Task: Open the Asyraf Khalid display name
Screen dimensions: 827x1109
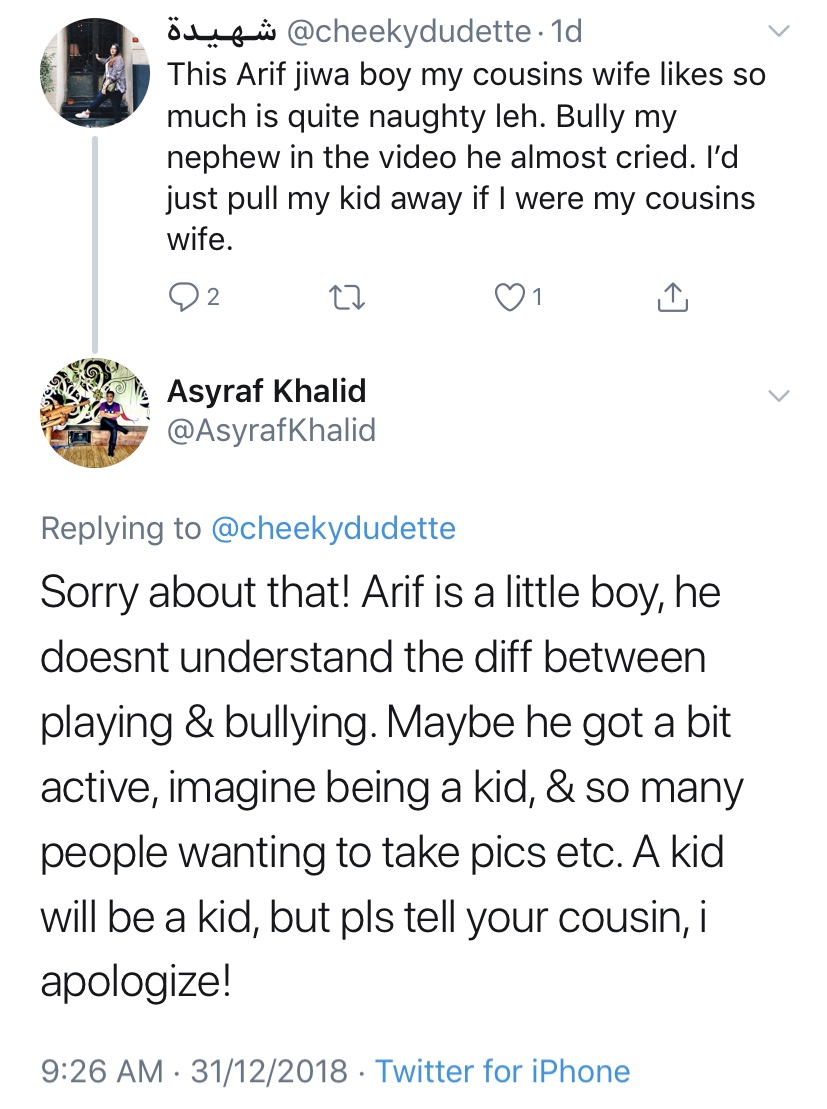Action: click(266, 391)
